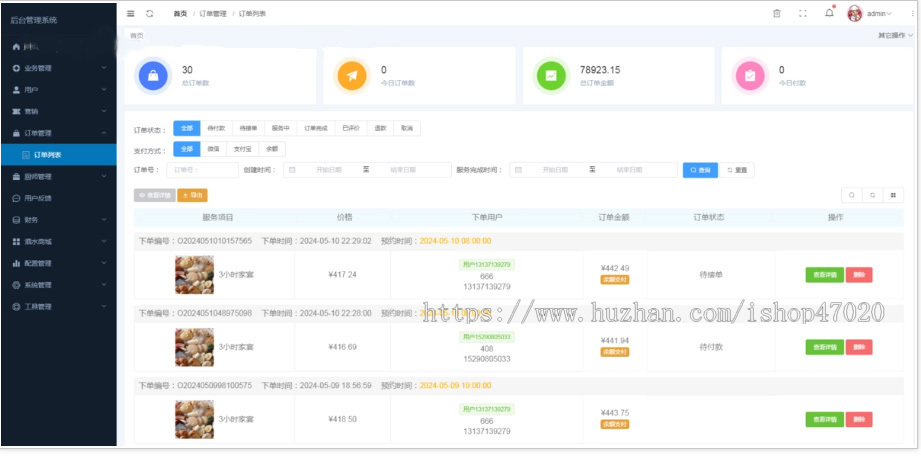Click the grid columns icon above the table
This screenshot has width=921, height=472.
pos(893,195)
